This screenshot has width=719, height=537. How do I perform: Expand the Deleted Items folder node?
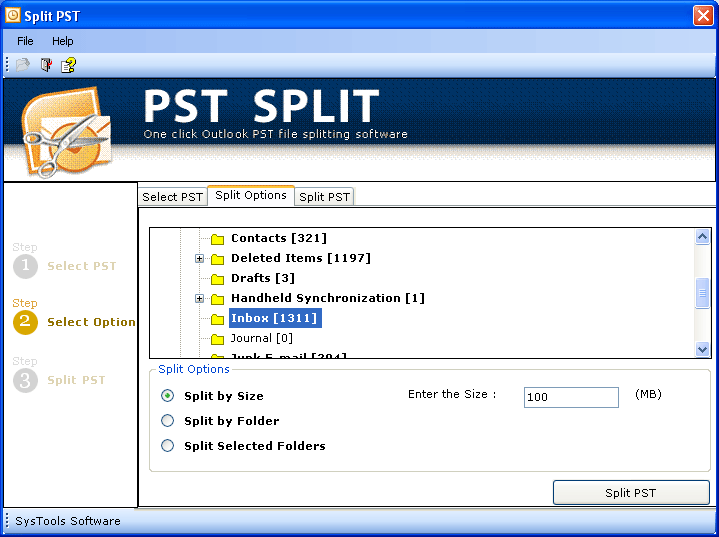coord(199,259)
